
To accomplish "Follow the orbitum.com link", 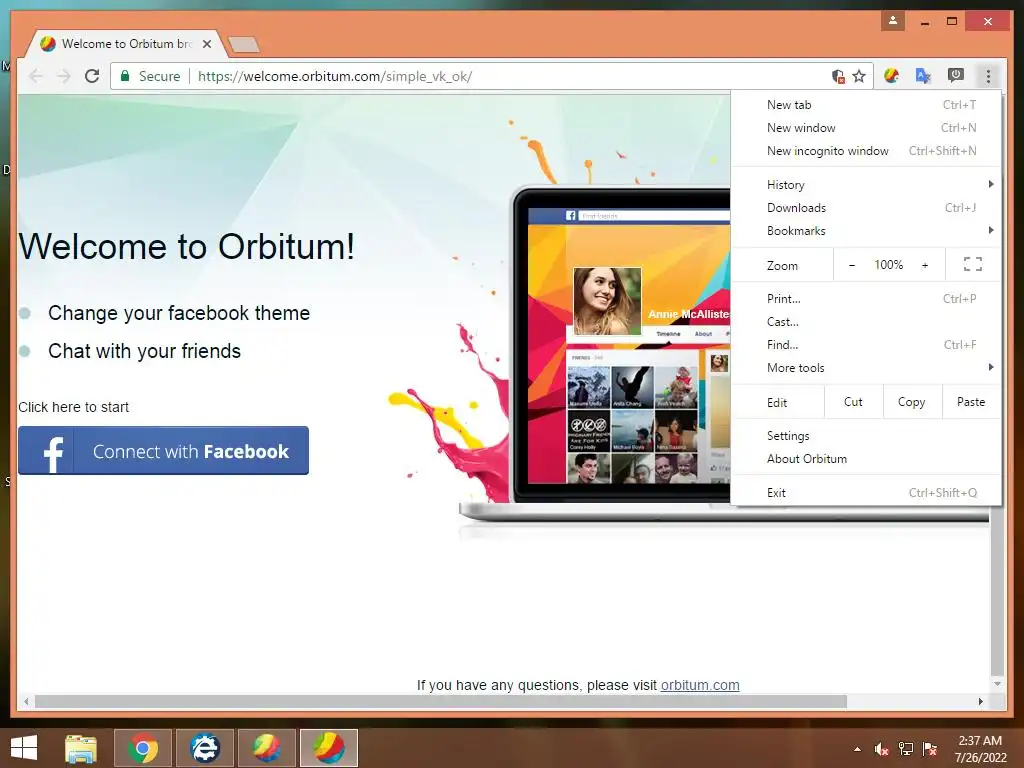I will [700, 685].
